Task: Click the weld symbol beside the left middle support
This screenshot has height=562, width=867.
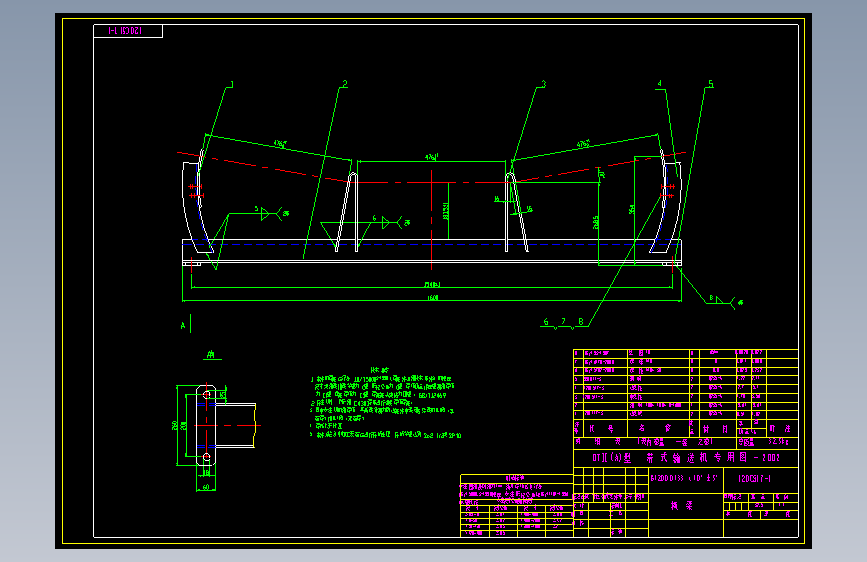Action: click(391, 222)
